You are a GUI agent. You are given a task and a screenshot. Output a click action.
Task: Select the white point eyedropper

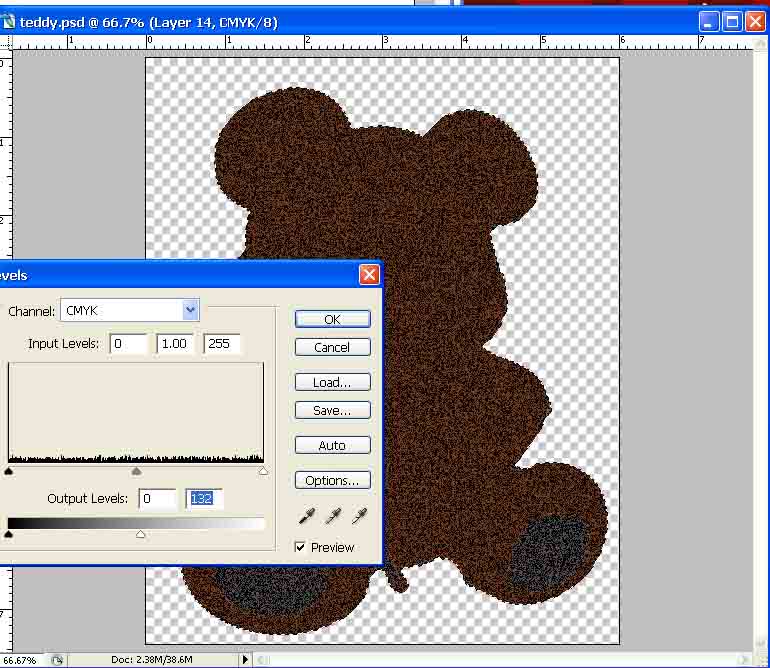coord(359,515)
